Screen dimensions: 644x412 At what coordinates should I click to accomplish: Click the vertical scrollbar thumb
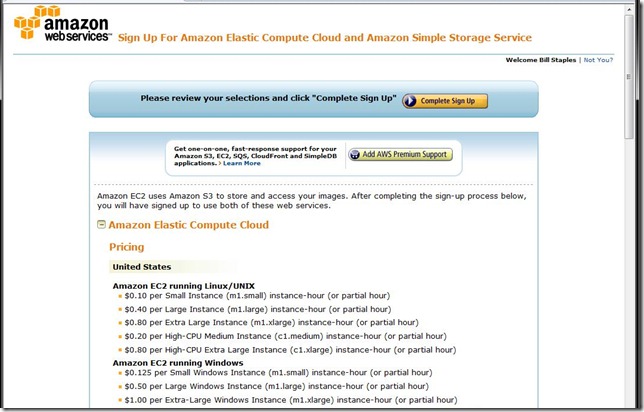click(629, 77)
